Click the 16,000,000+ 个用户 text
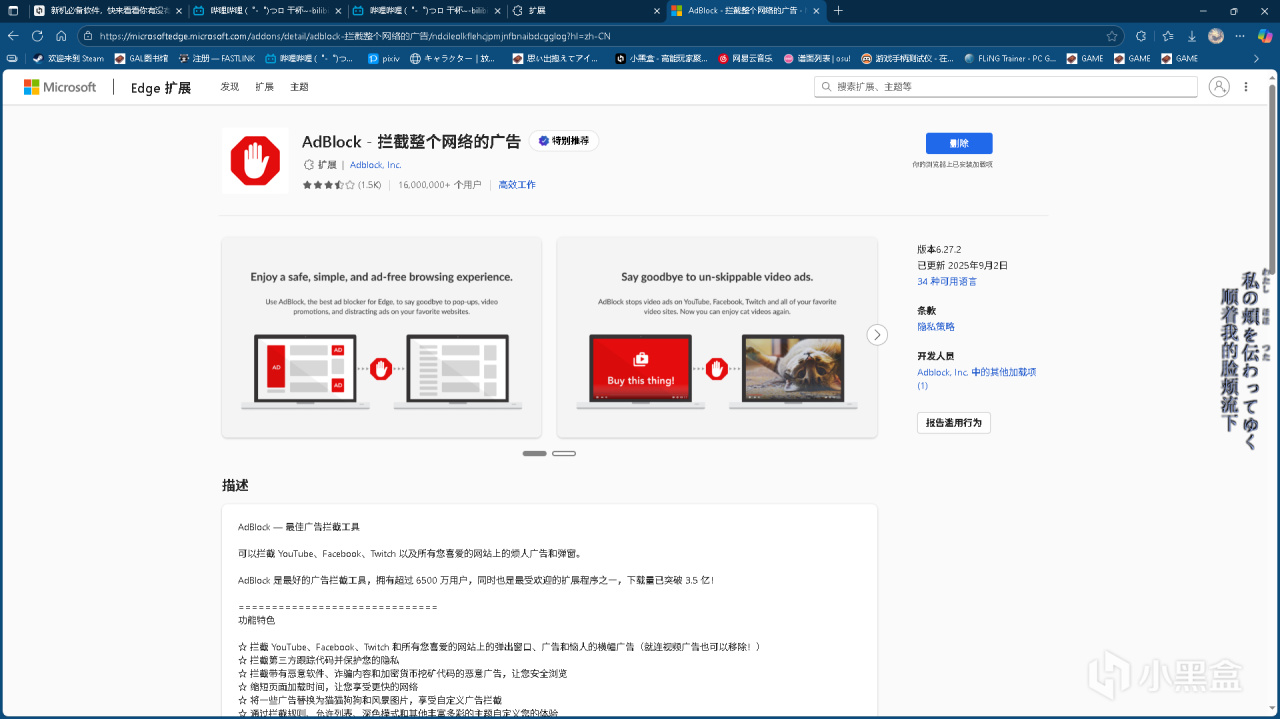Screen dimensions: 1280x719 coord(440,185)
